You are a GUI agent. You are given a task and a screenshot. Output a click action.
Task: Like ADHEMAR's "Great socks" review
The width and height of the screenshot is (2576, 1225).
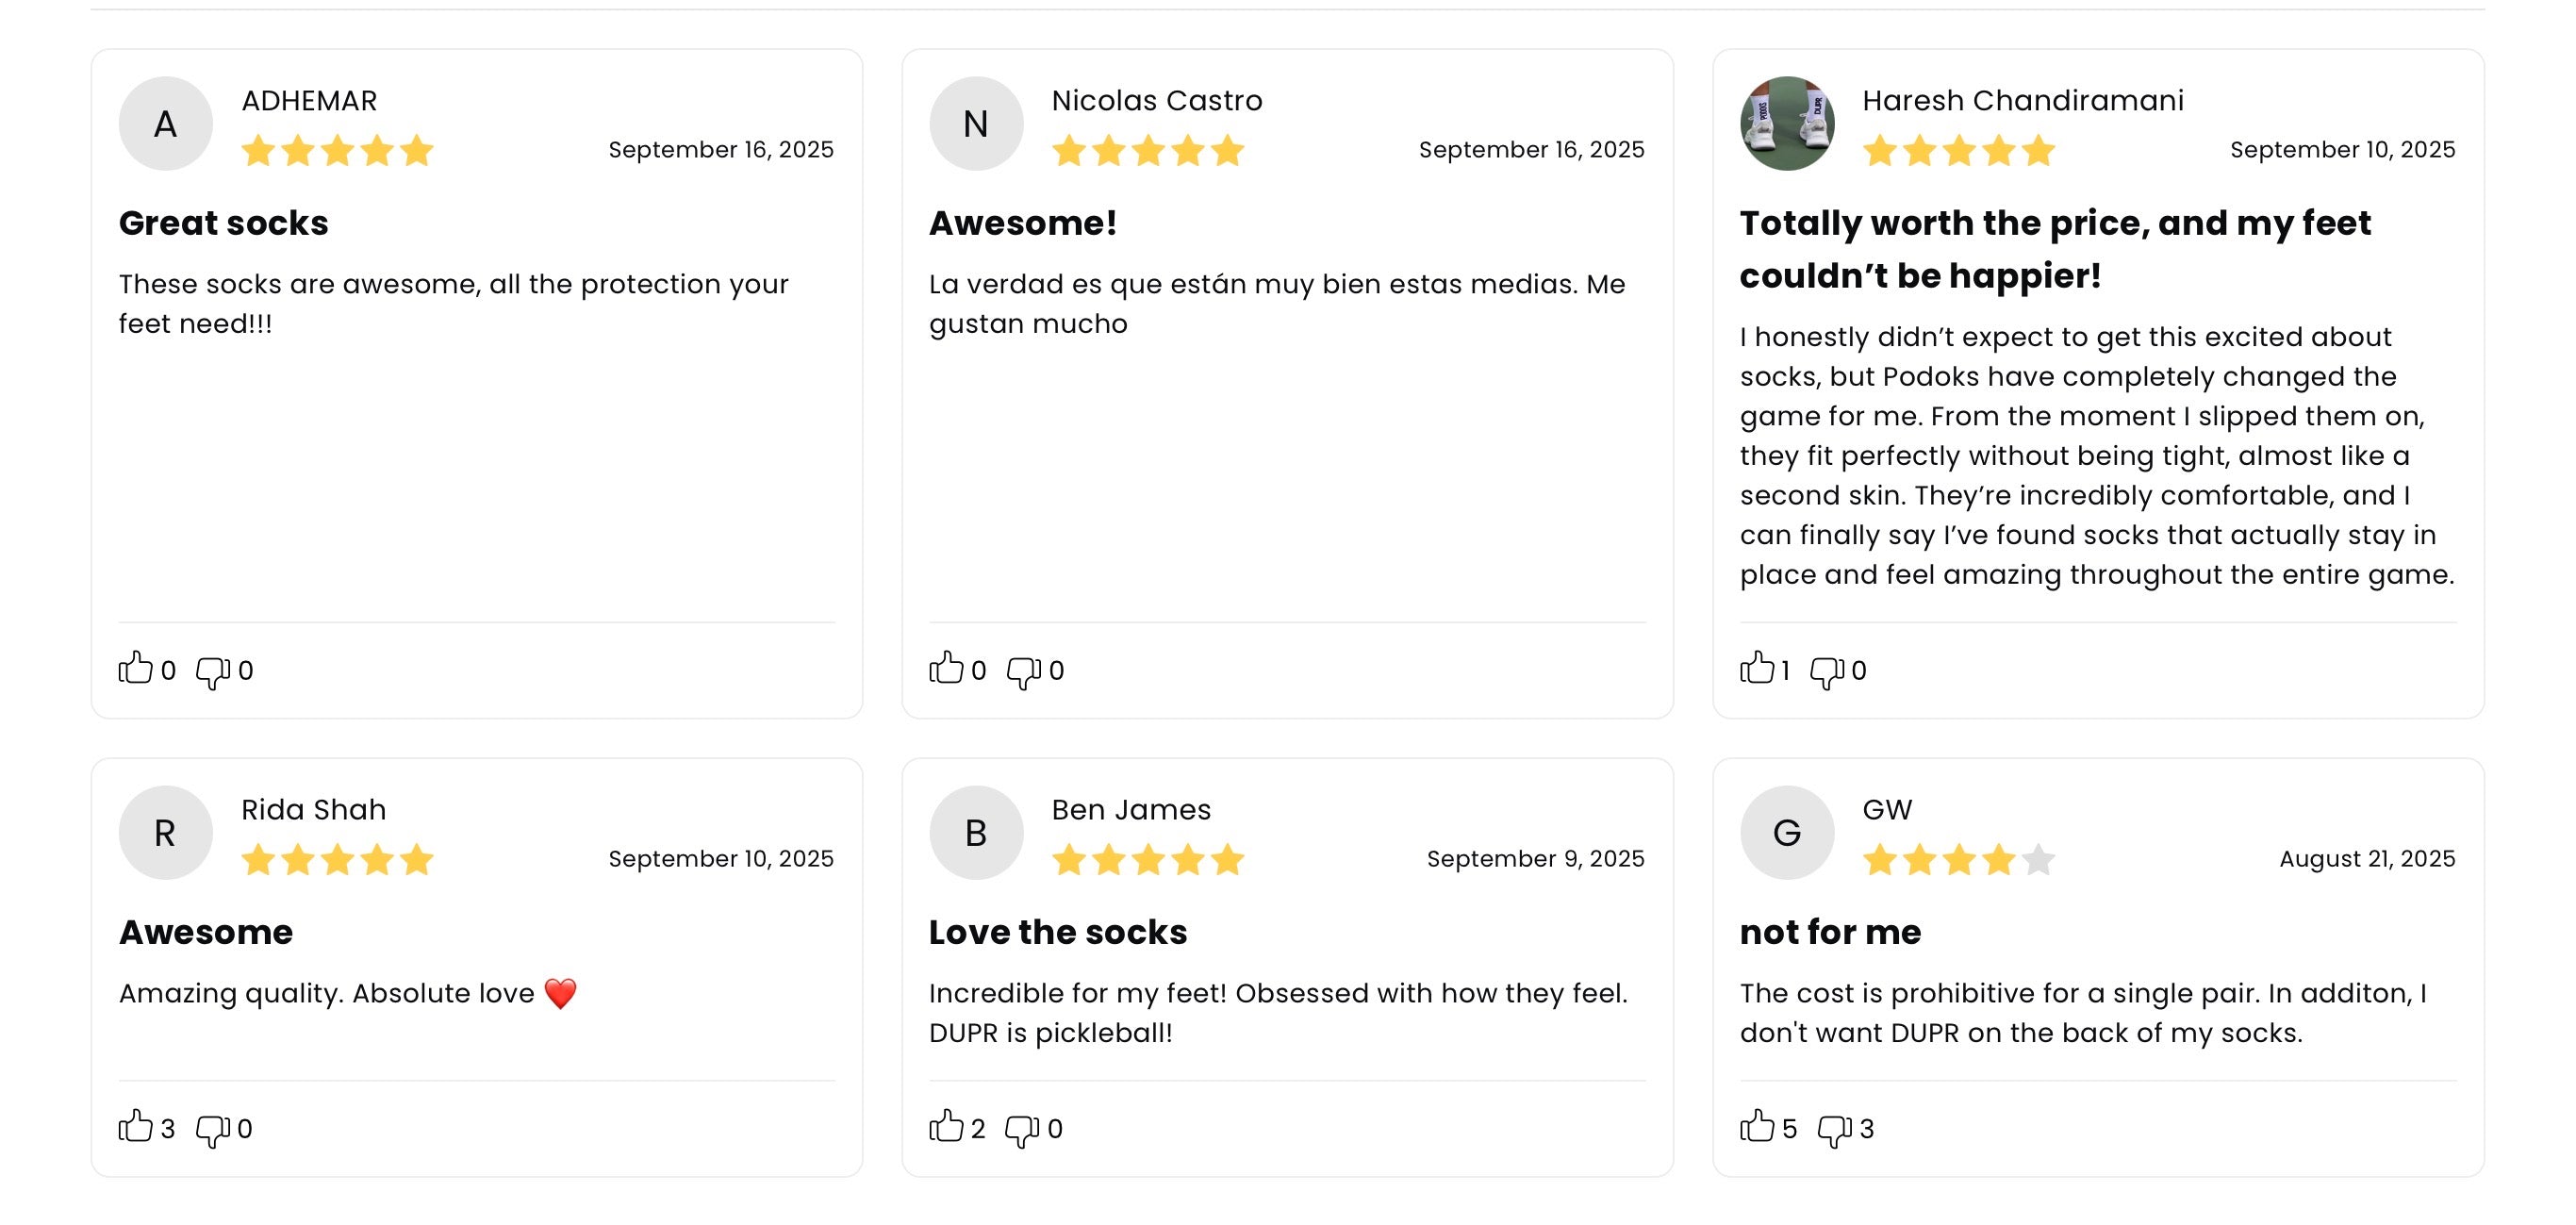coord(136,668)
